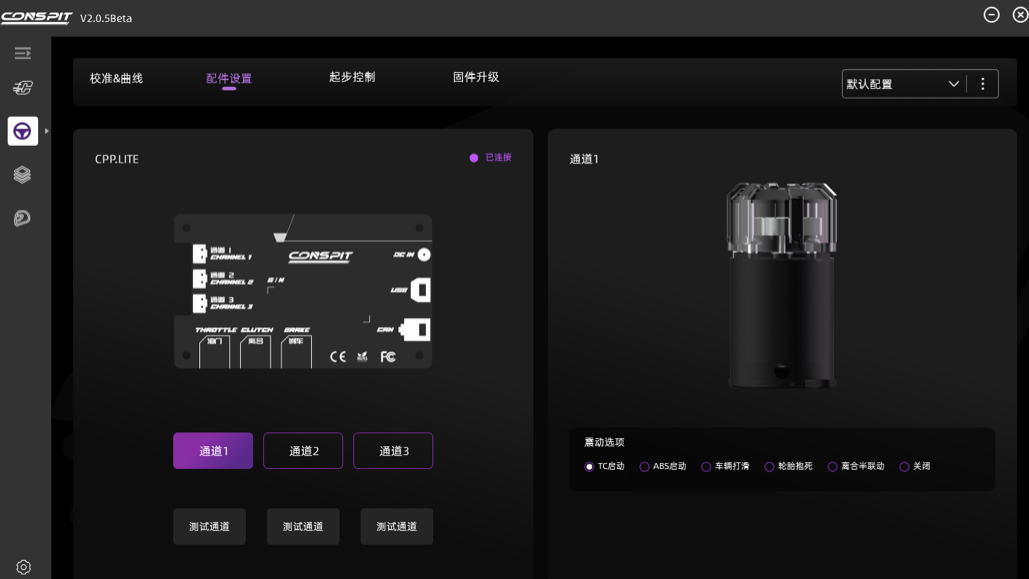Click the CPP.LITE controller board diagram
Screen dimensions: 1029x579
point(303,291)
